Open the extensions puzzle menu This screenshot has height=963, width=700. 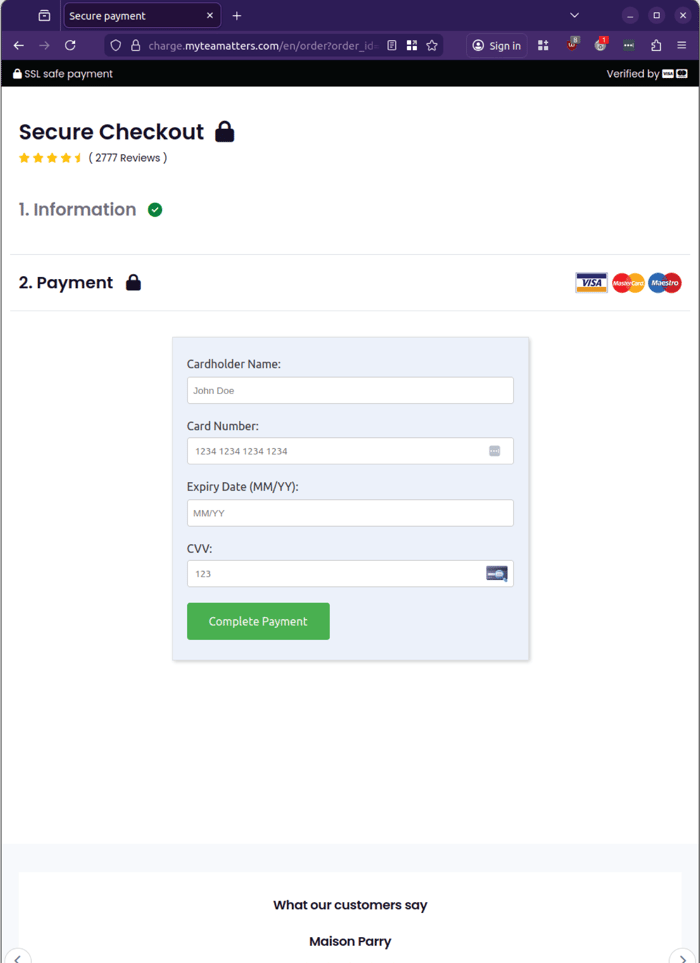point(655,45)
